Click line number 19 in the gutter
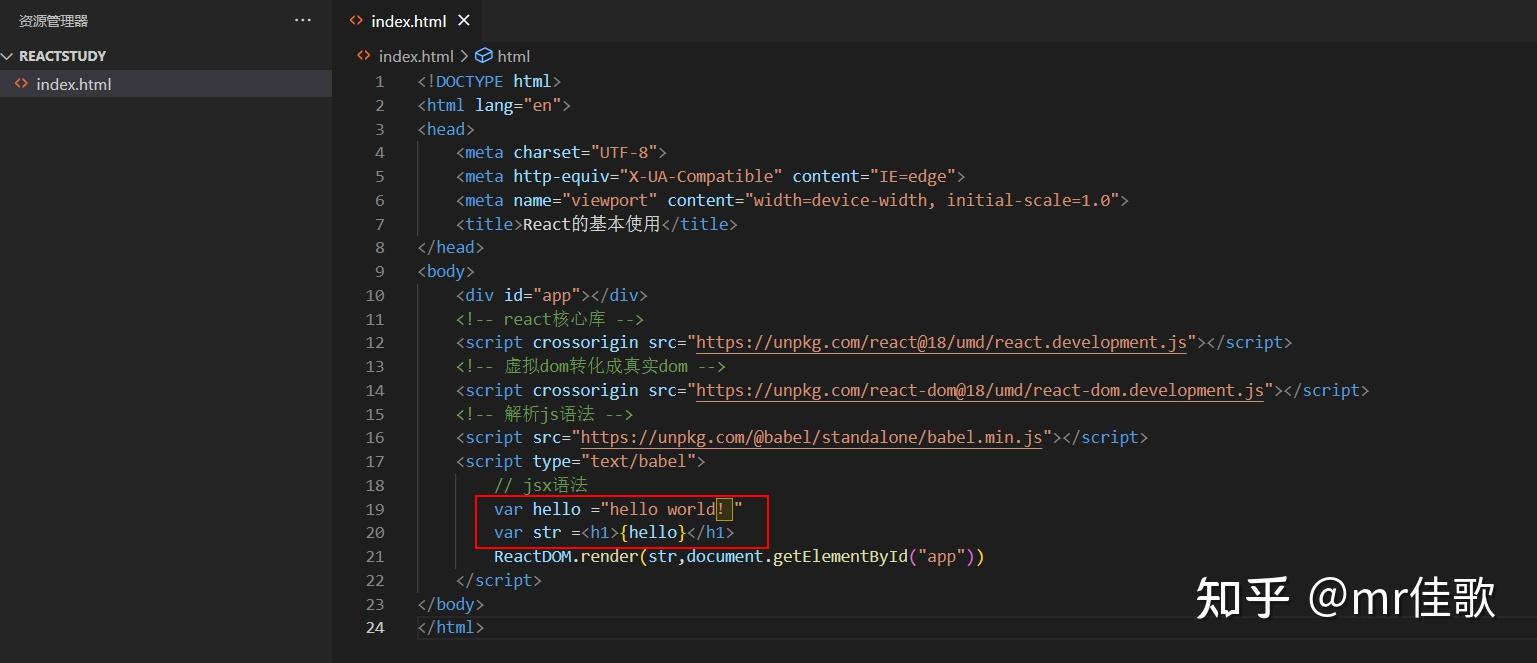The image size is (1537, 663). (x=374, y=509)
